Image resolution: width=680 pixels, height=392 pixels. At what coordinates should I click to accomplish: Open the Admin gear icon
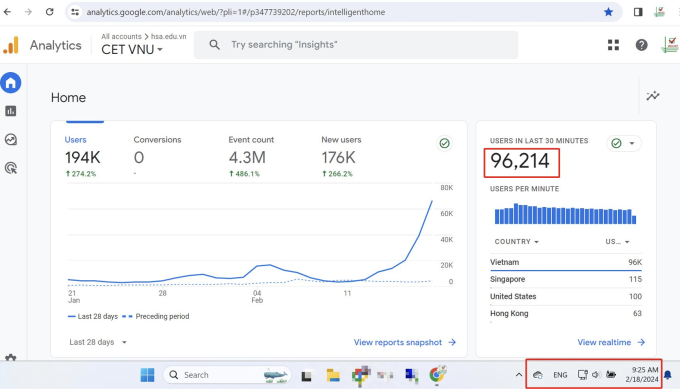11,358
